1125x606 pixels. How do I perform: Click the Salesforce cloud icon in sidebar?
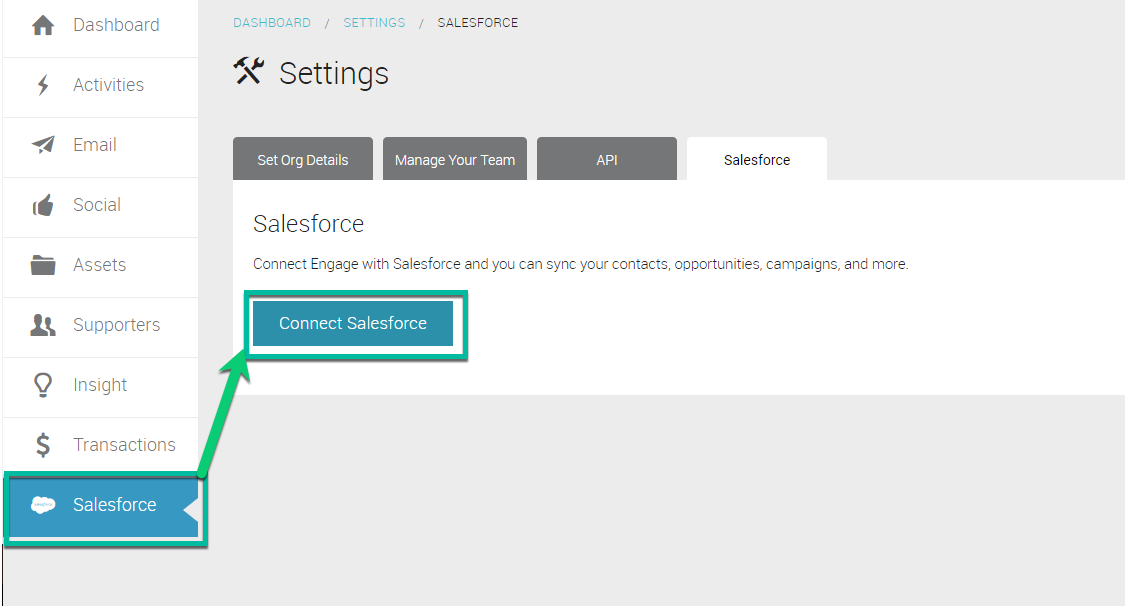click(x=43, y=505)
